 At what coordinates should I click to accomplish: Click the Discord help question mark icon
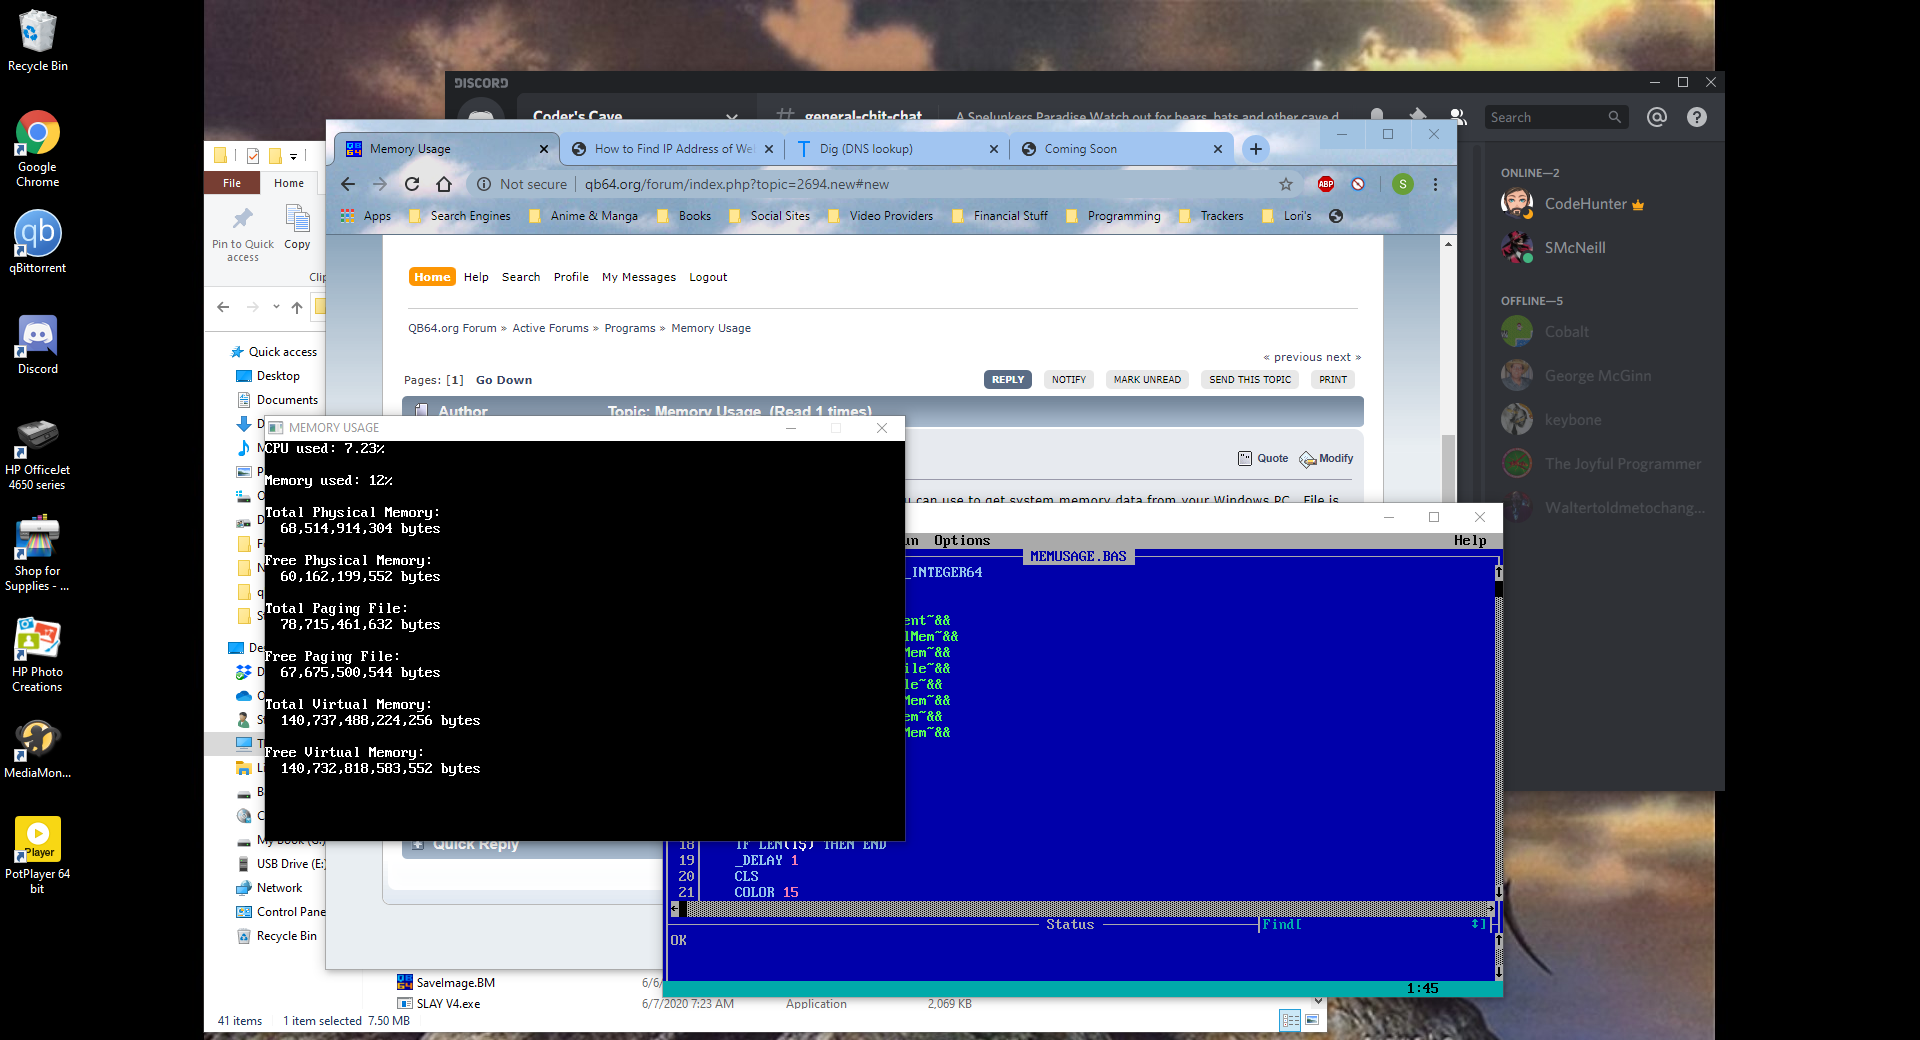click(1697, 117)
